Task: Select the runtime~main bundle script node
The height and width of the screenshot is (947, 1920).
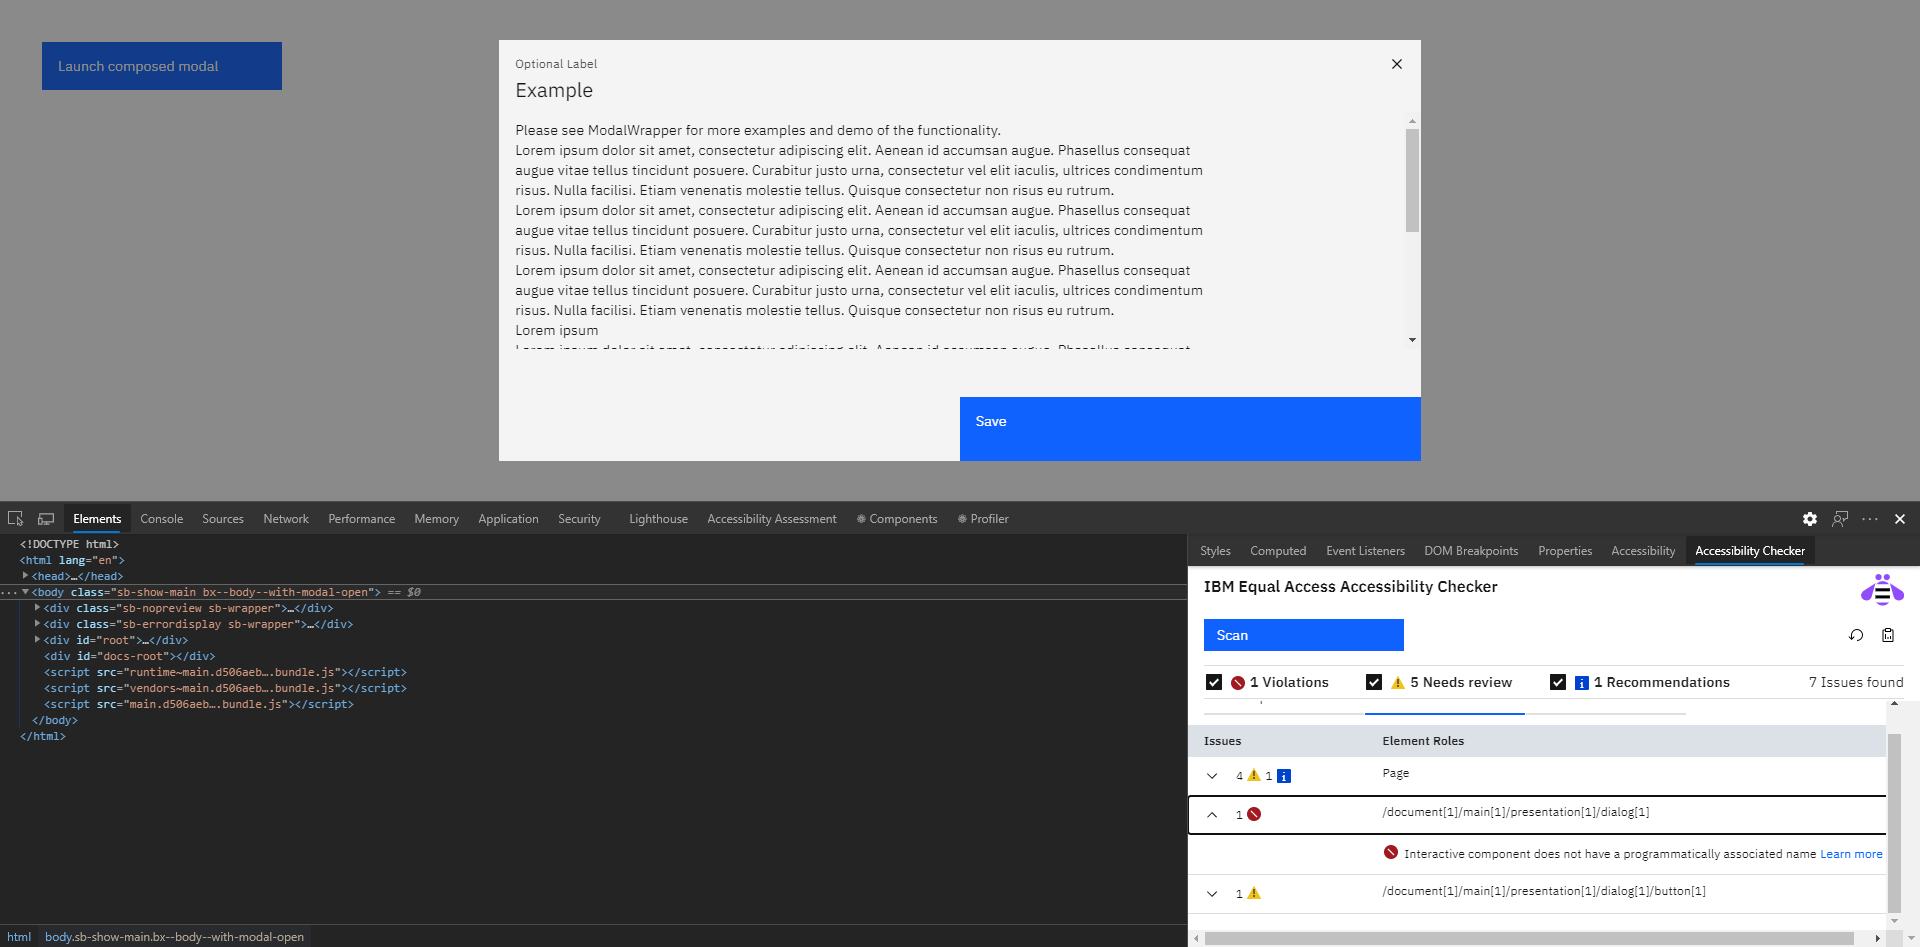Action: click(225, 672)
